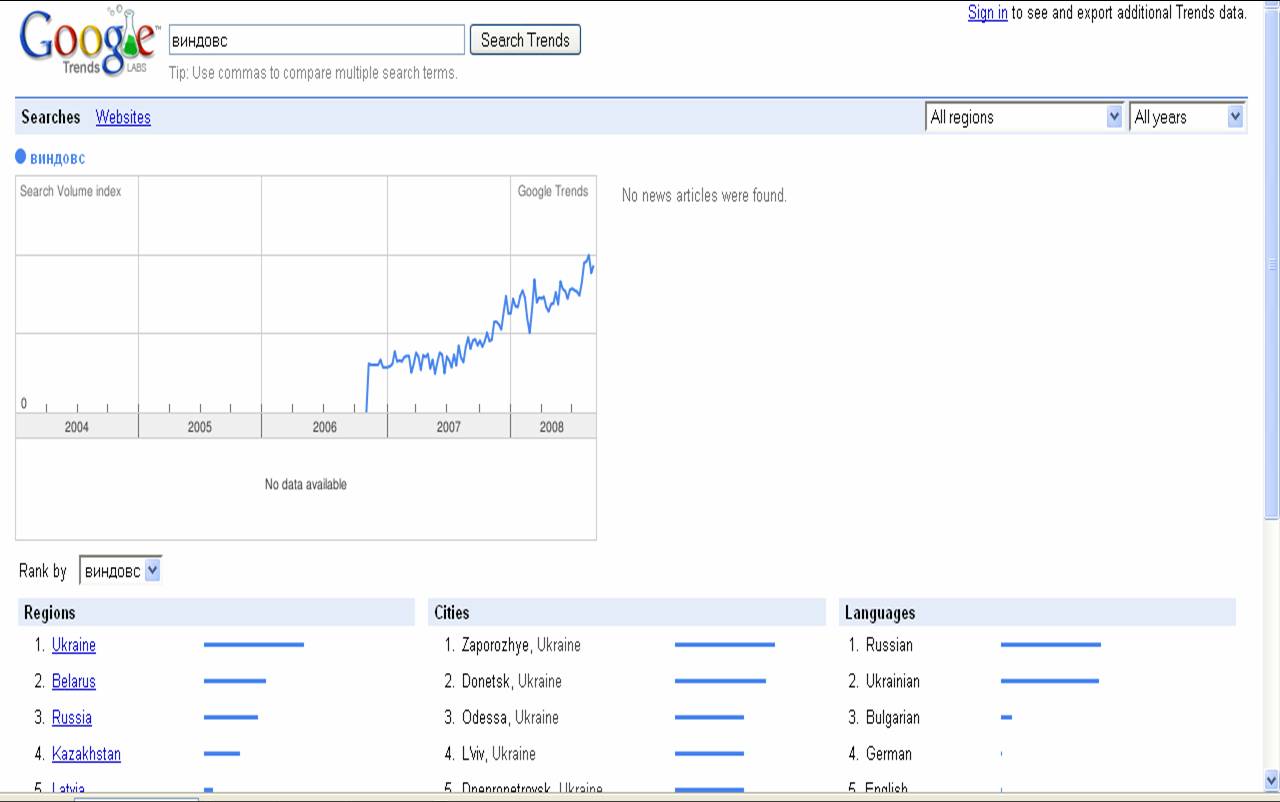The height and width of the screenshot is (802, 1280).
Task: Click the bar next to Zaporozhye city
Action: tap(725, 645)
